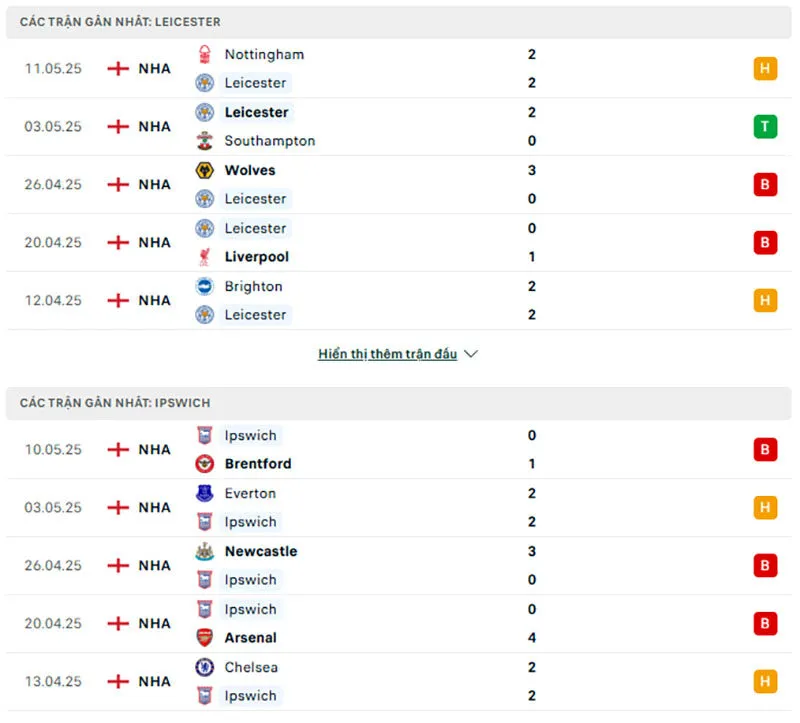Viewport: 800px width, 723px height.
Task: Click the yellow H badge for Nottingham match
Action: click(765, 69)
